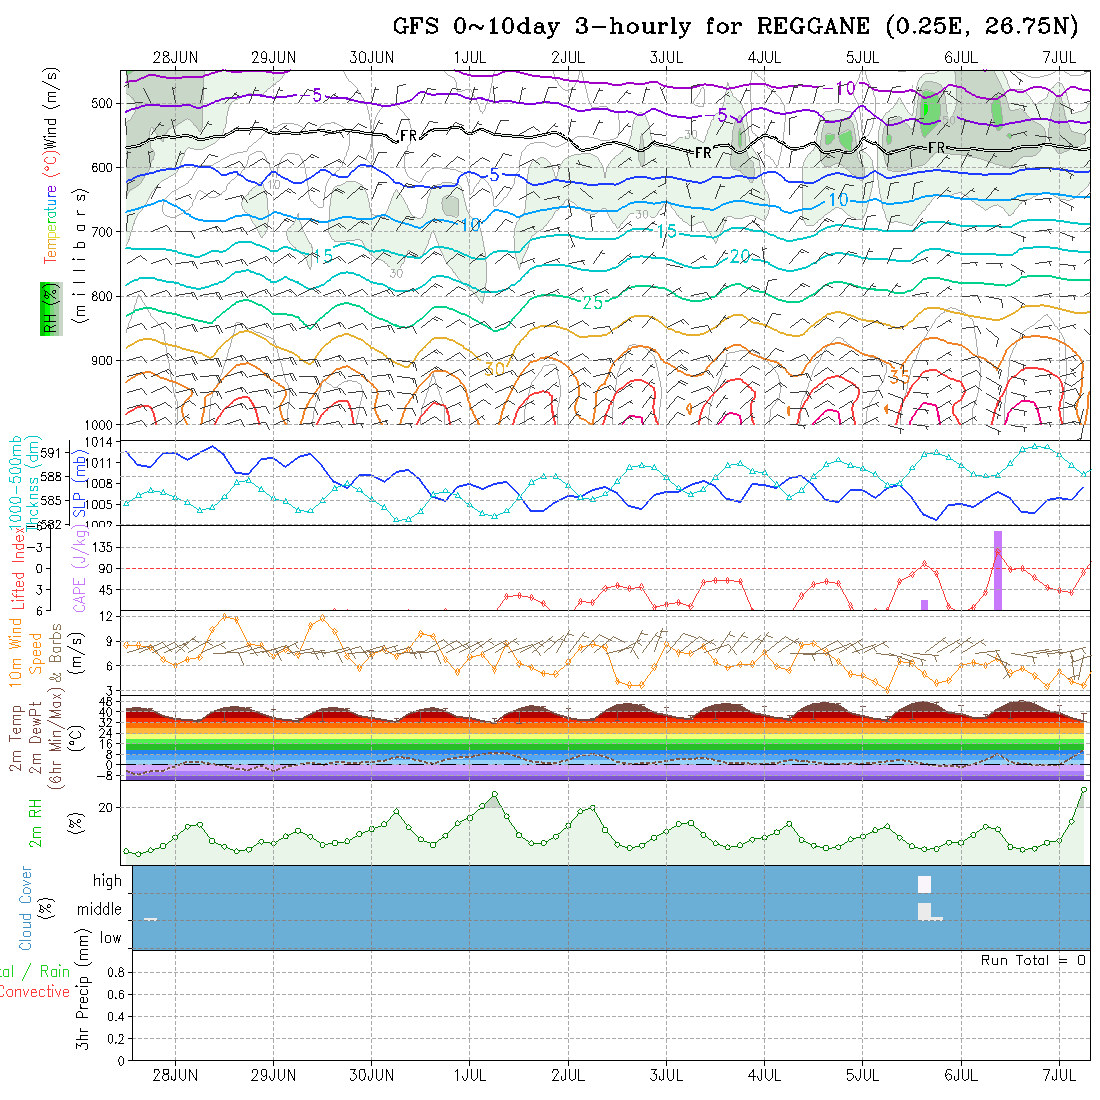Click the white middle cloud cover block
Viewport: 1100px width, 1100px height.
point(925,910)
